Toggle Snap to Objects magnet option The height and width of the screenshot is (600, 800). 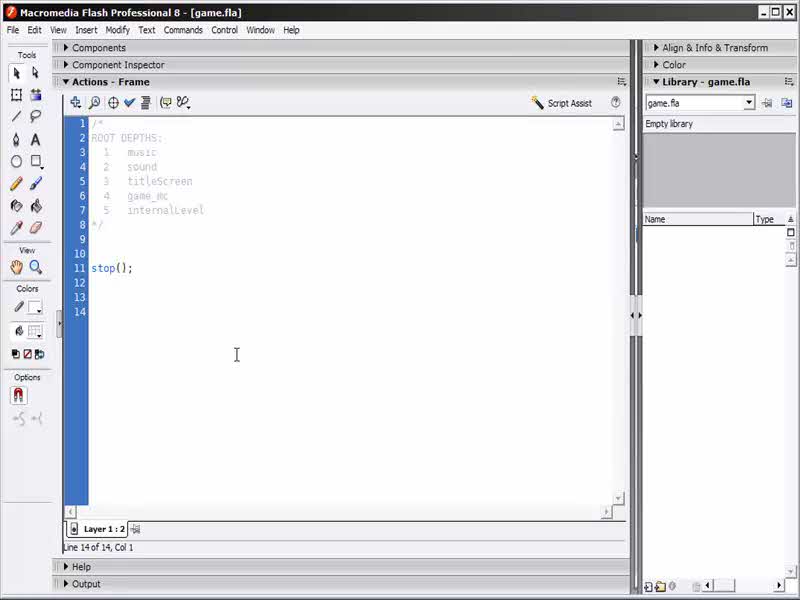(x=19, y=396)
